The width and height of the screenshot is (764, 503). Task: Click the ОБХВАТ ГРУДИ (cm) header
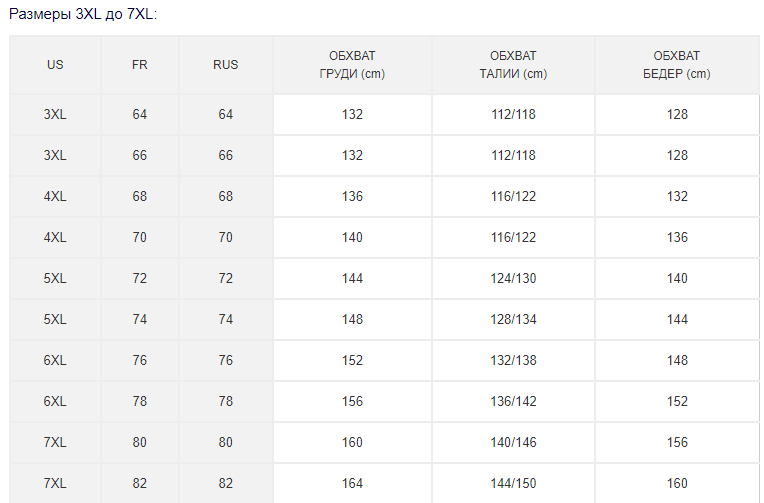(352, 65)
